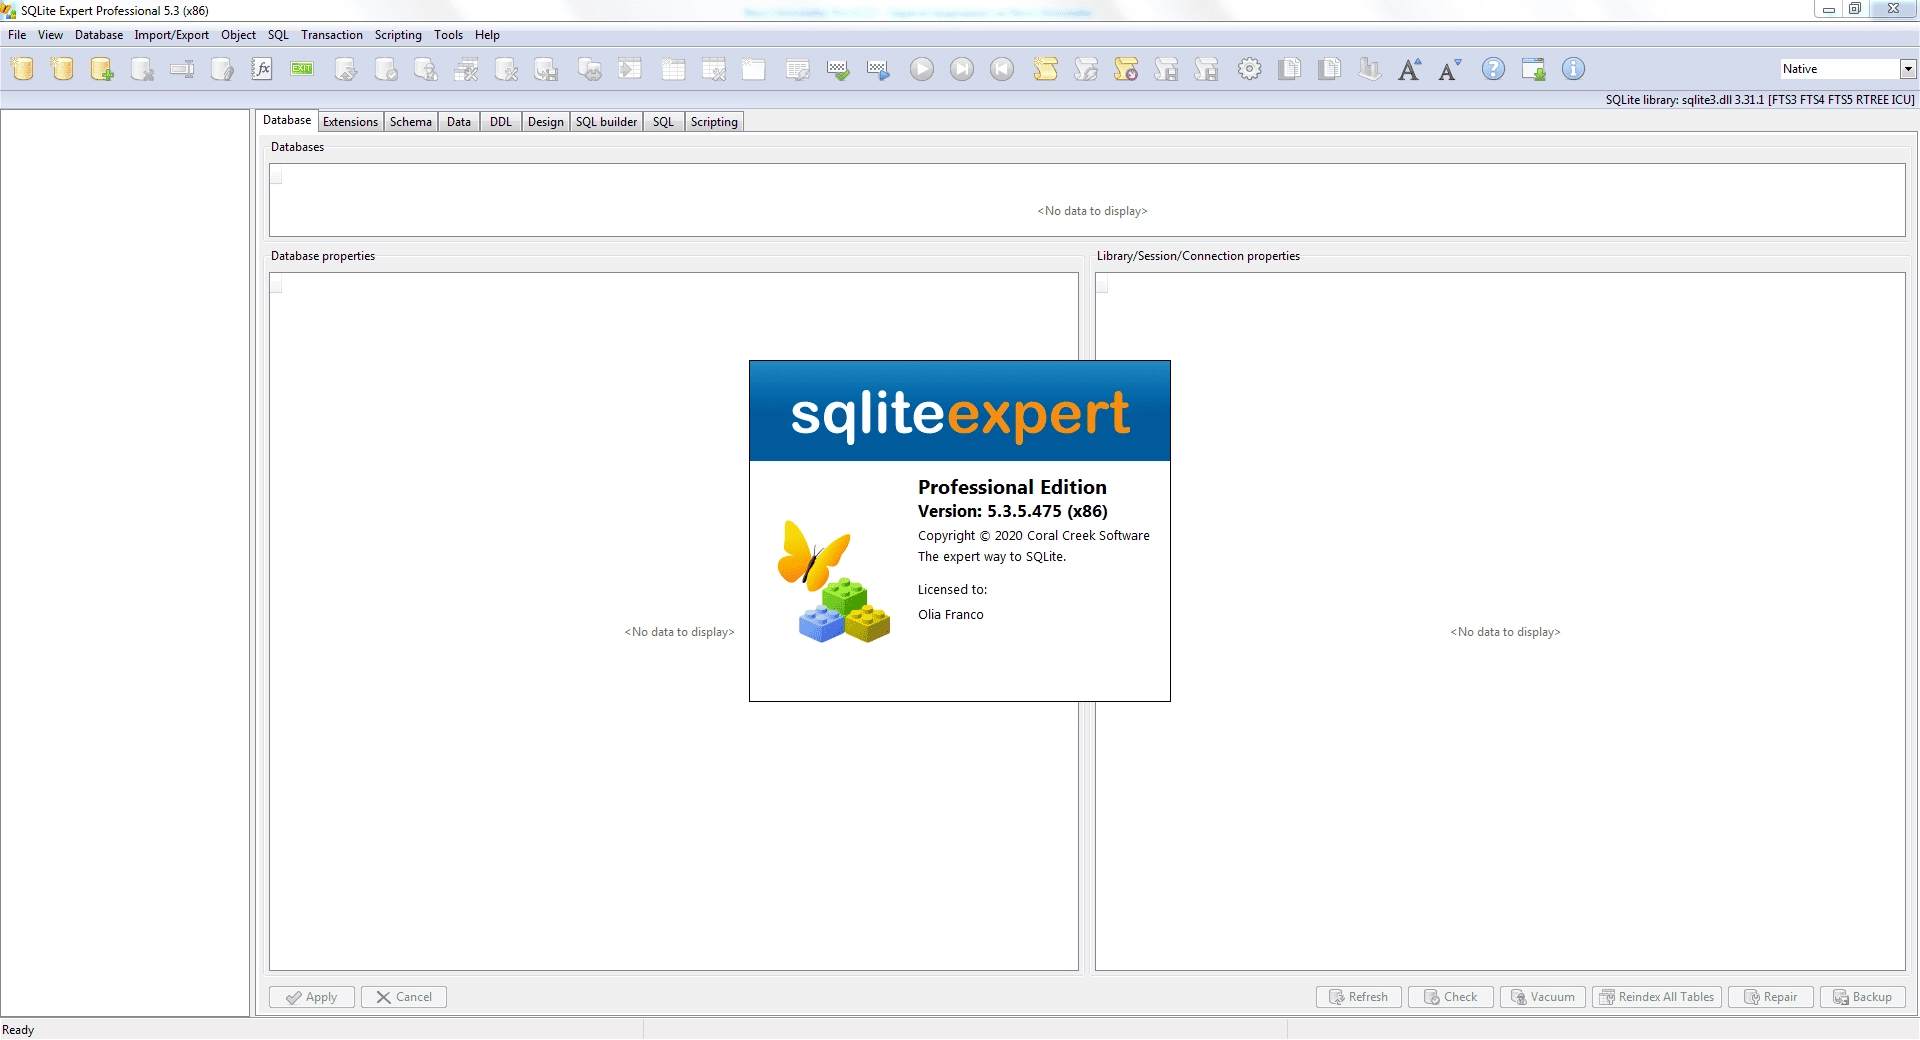Click the yellow script scroll with clock icon
Viewport: 1920px width, 1040px height.
[x=1126, y=69]
